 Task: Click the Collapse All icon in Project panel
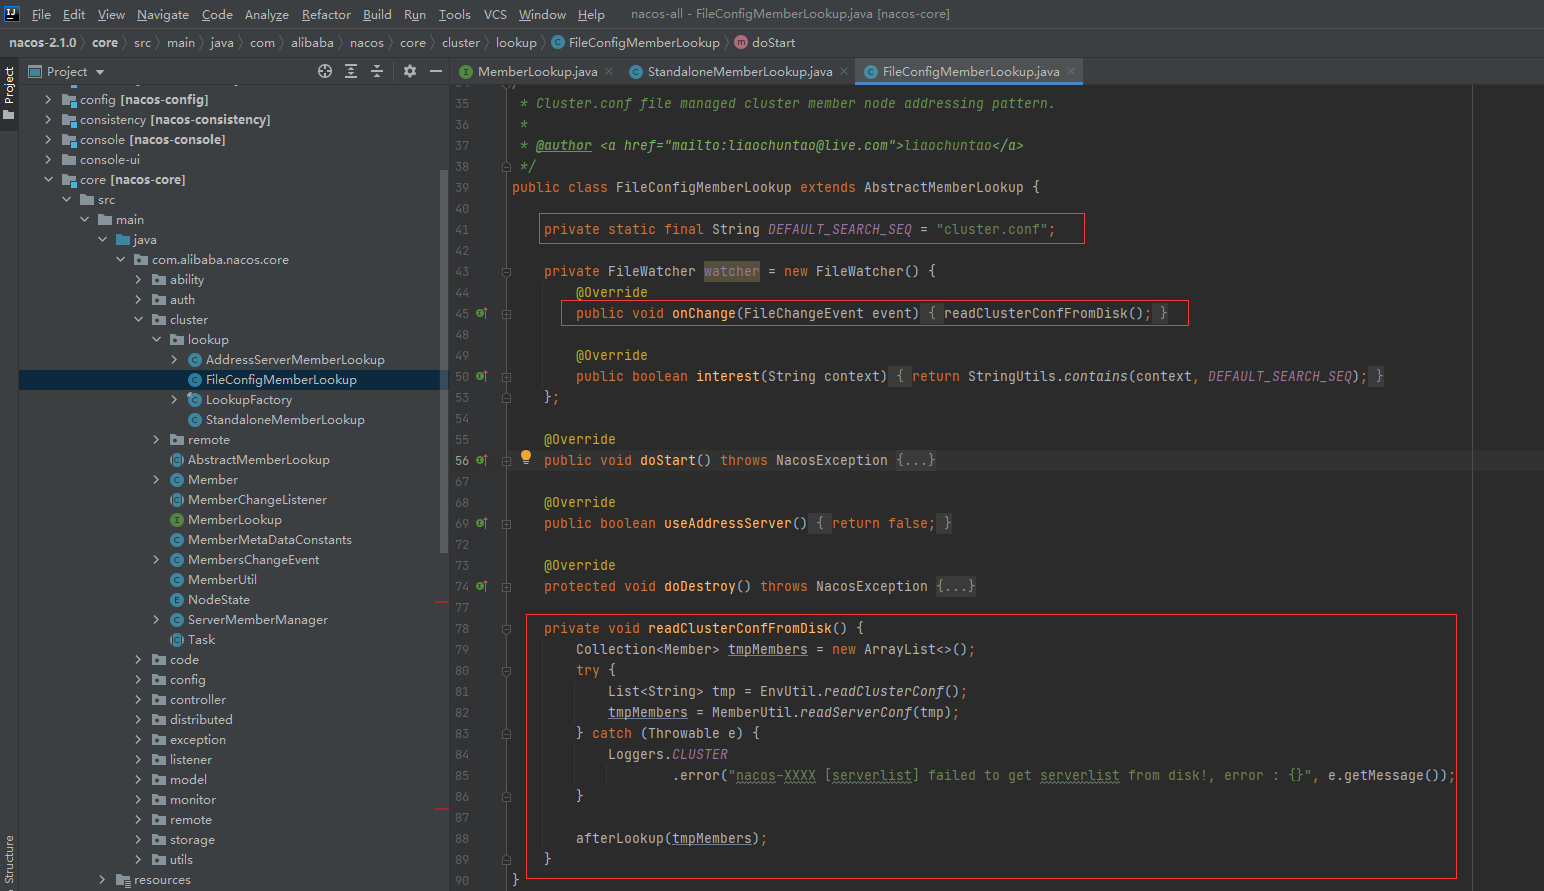point(377,71)
